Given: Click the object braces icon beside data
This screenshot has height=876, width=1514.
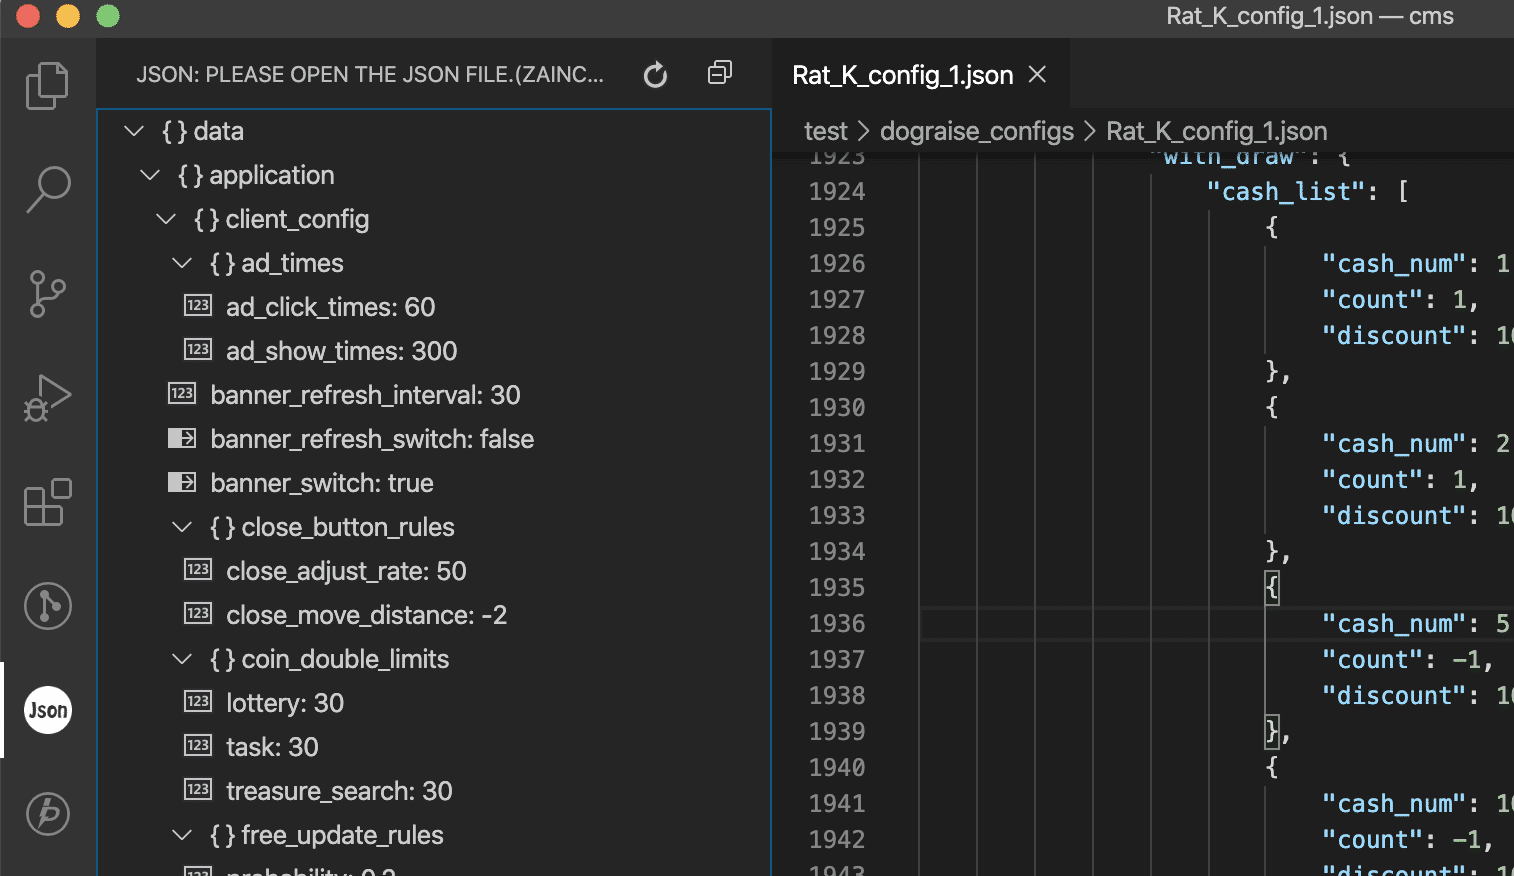Looking at the screenshot, I should point(174,131).
